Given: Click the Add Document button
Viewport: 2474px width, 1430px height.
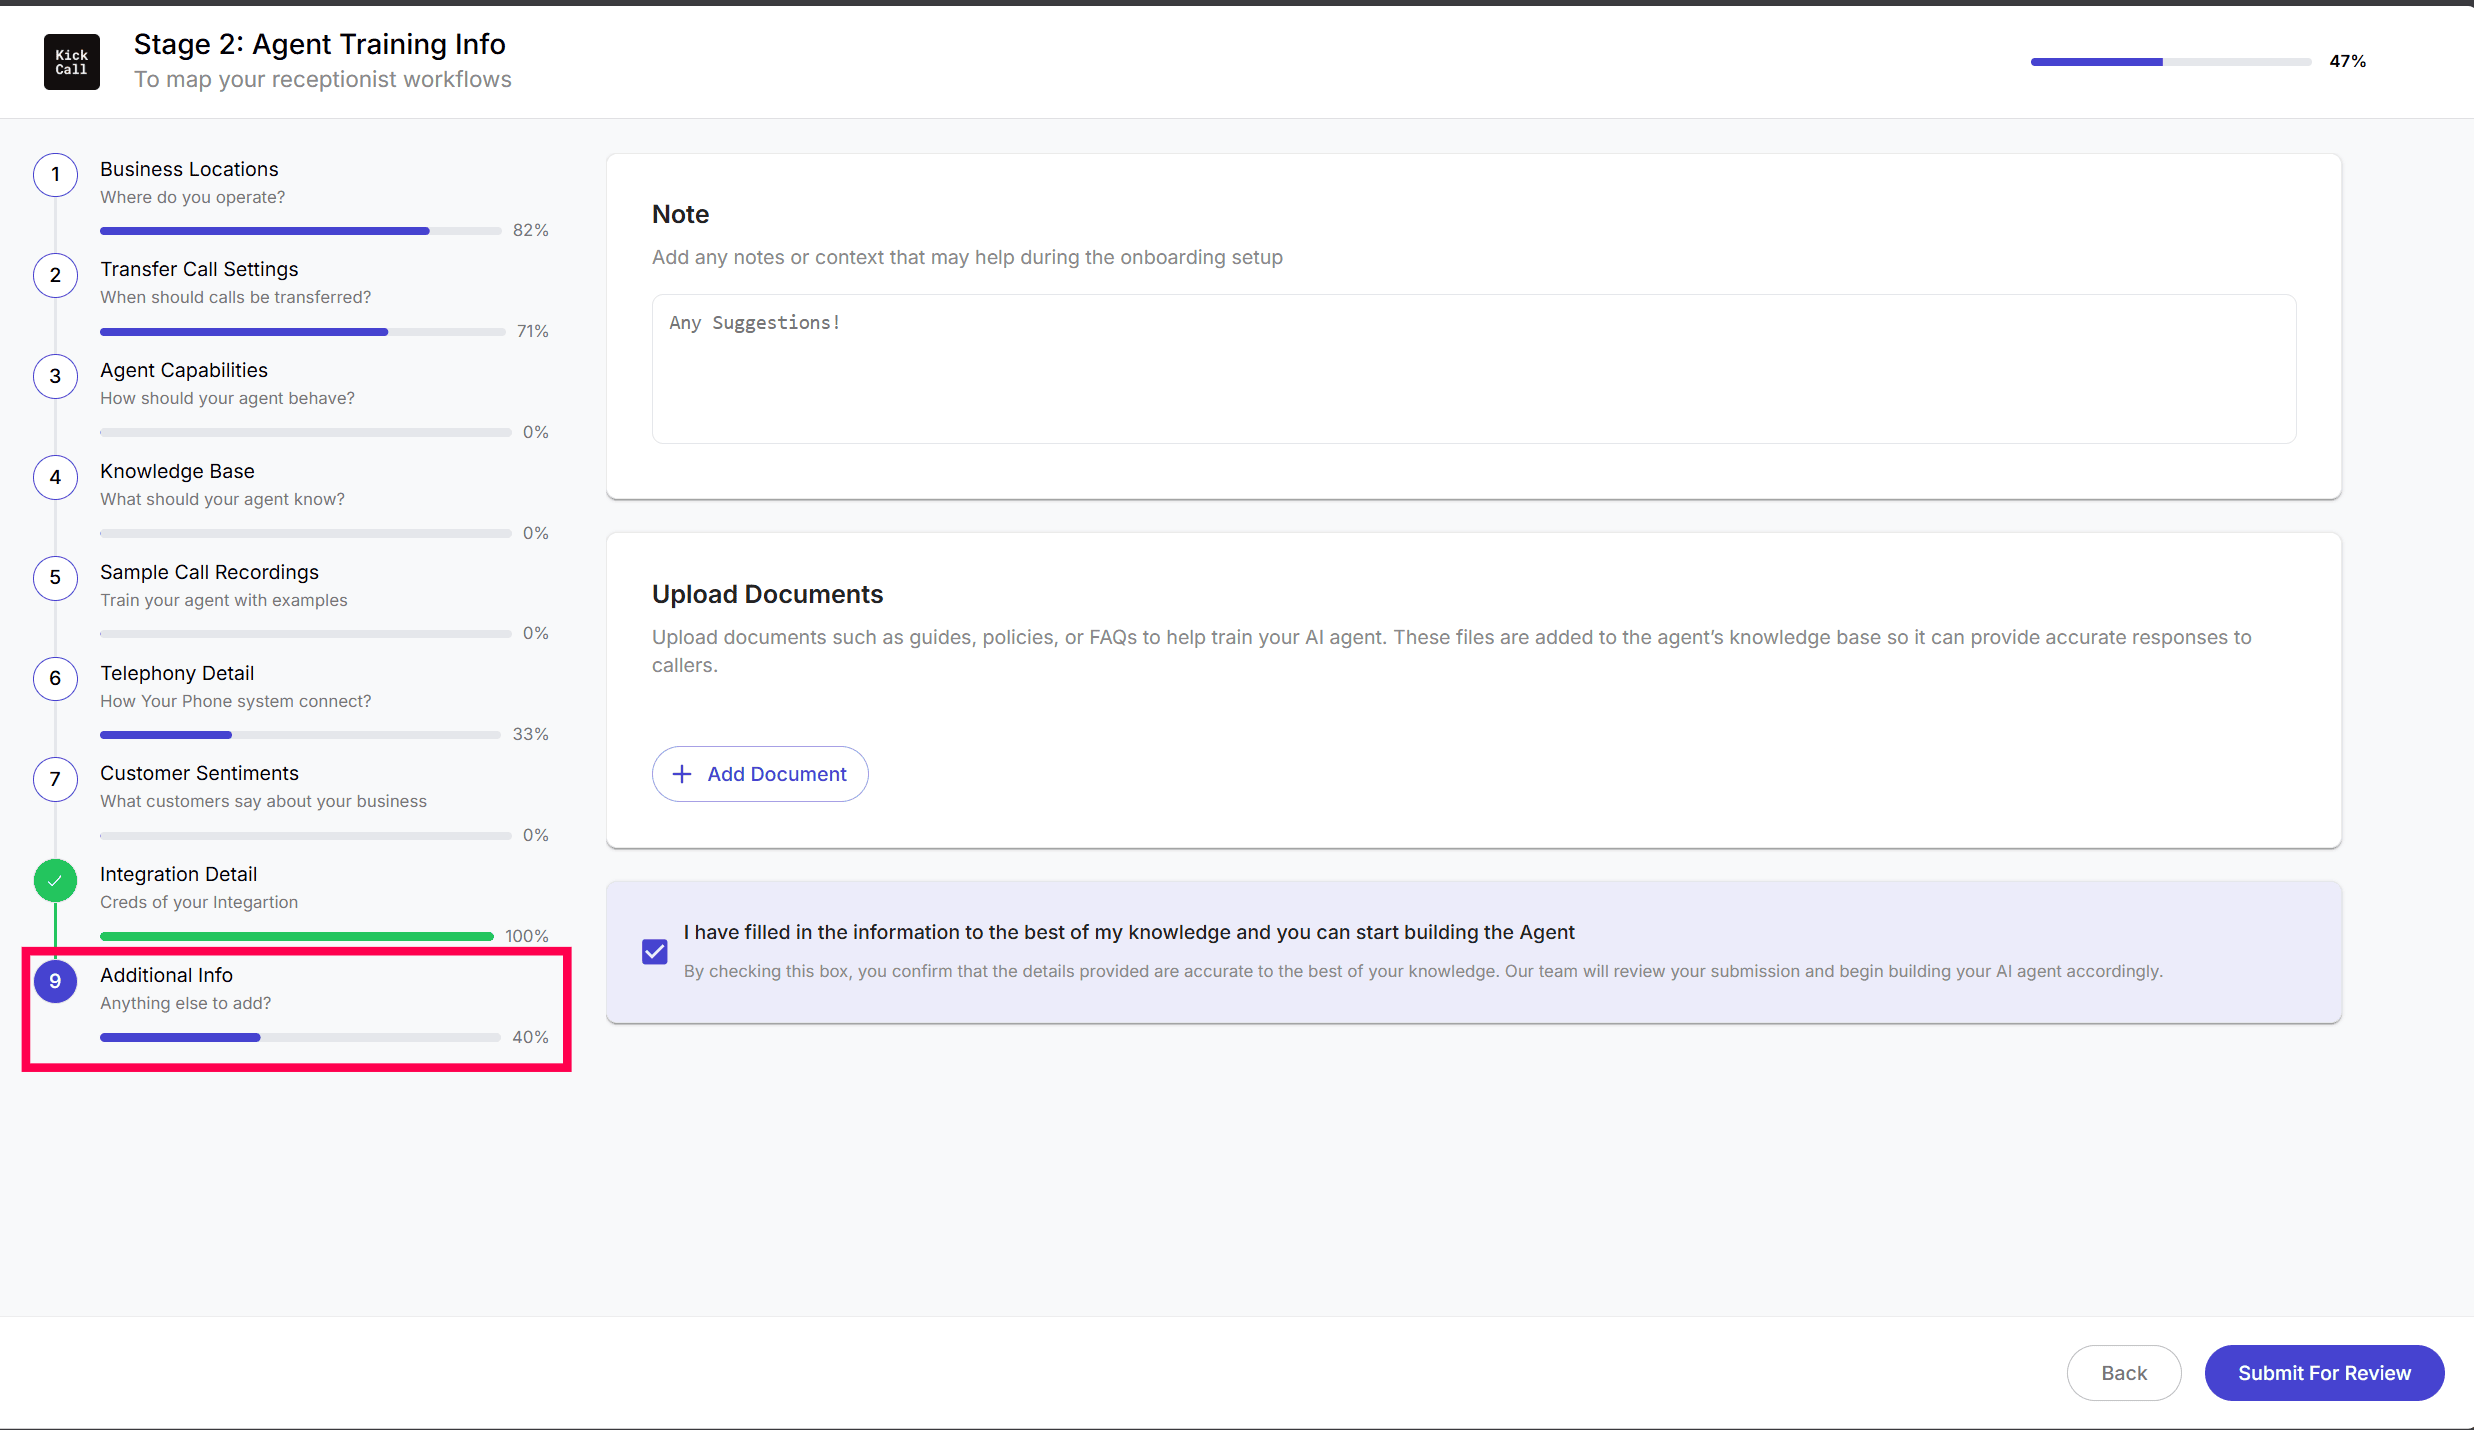Looking at the screenshot, I should (760, 774).
